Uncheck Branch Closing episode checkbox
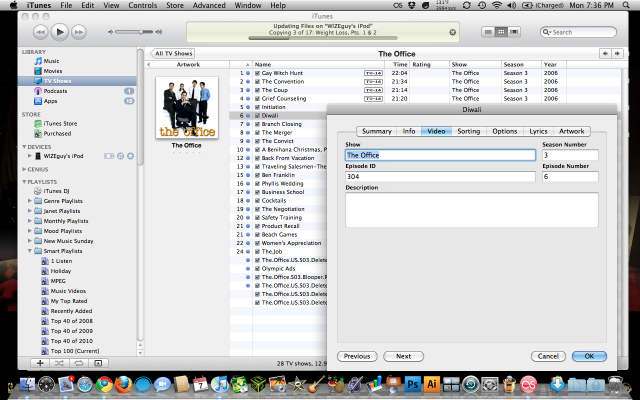This screenshot has width=640, height=400. tap(258, 124)
